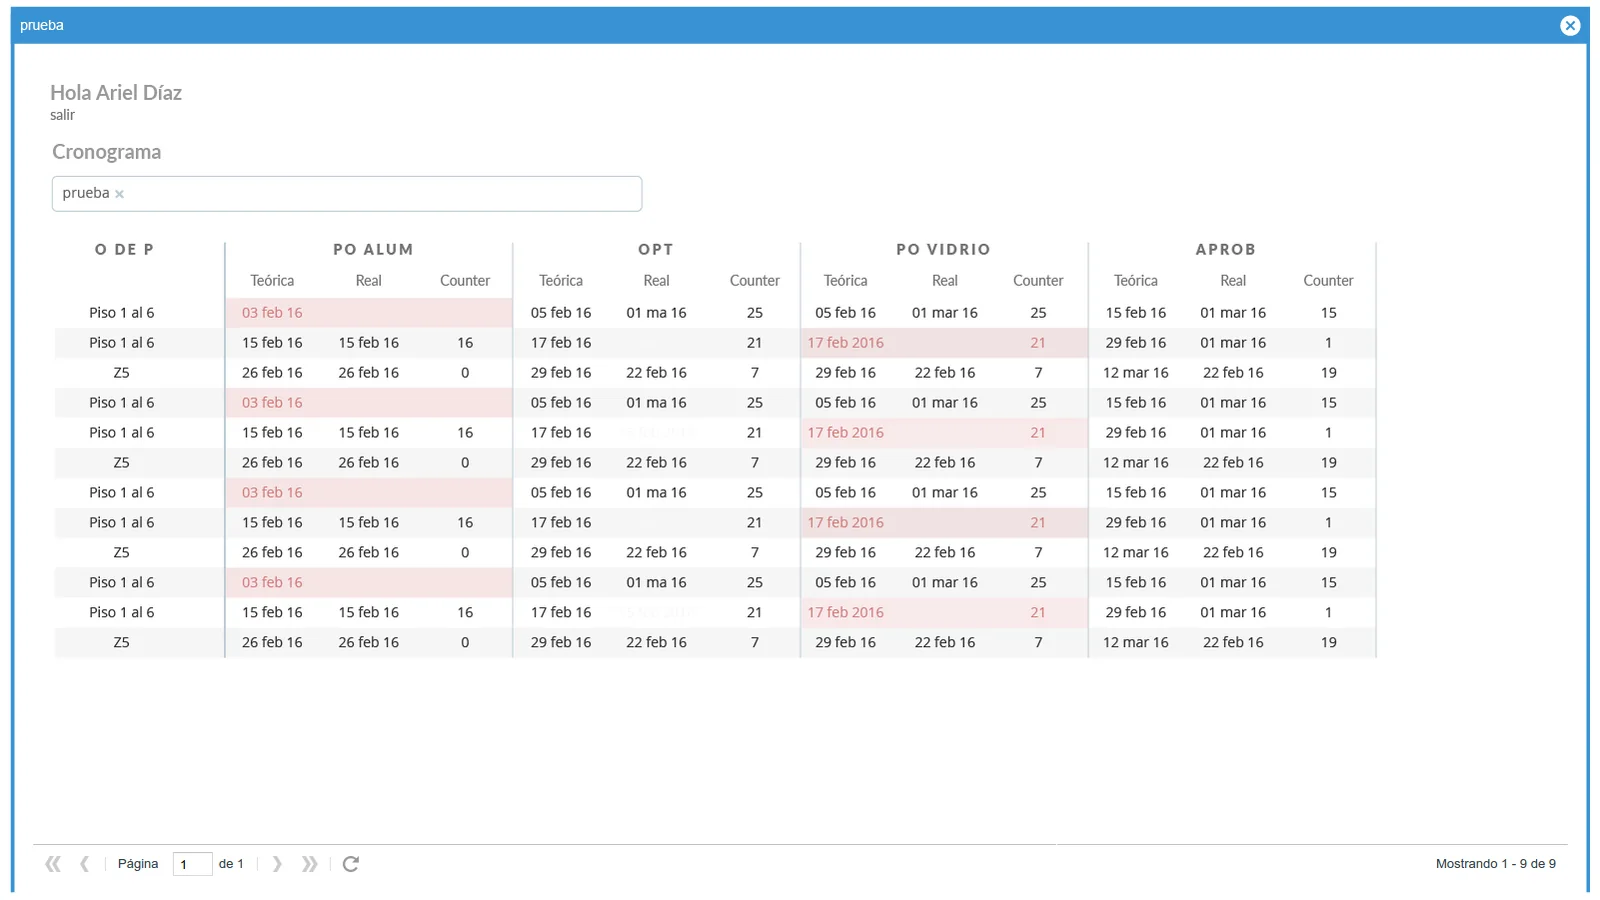This screenshot has width=1600, height=900.
Task: Refresh the table with reload icon
Action: [351, 864]
